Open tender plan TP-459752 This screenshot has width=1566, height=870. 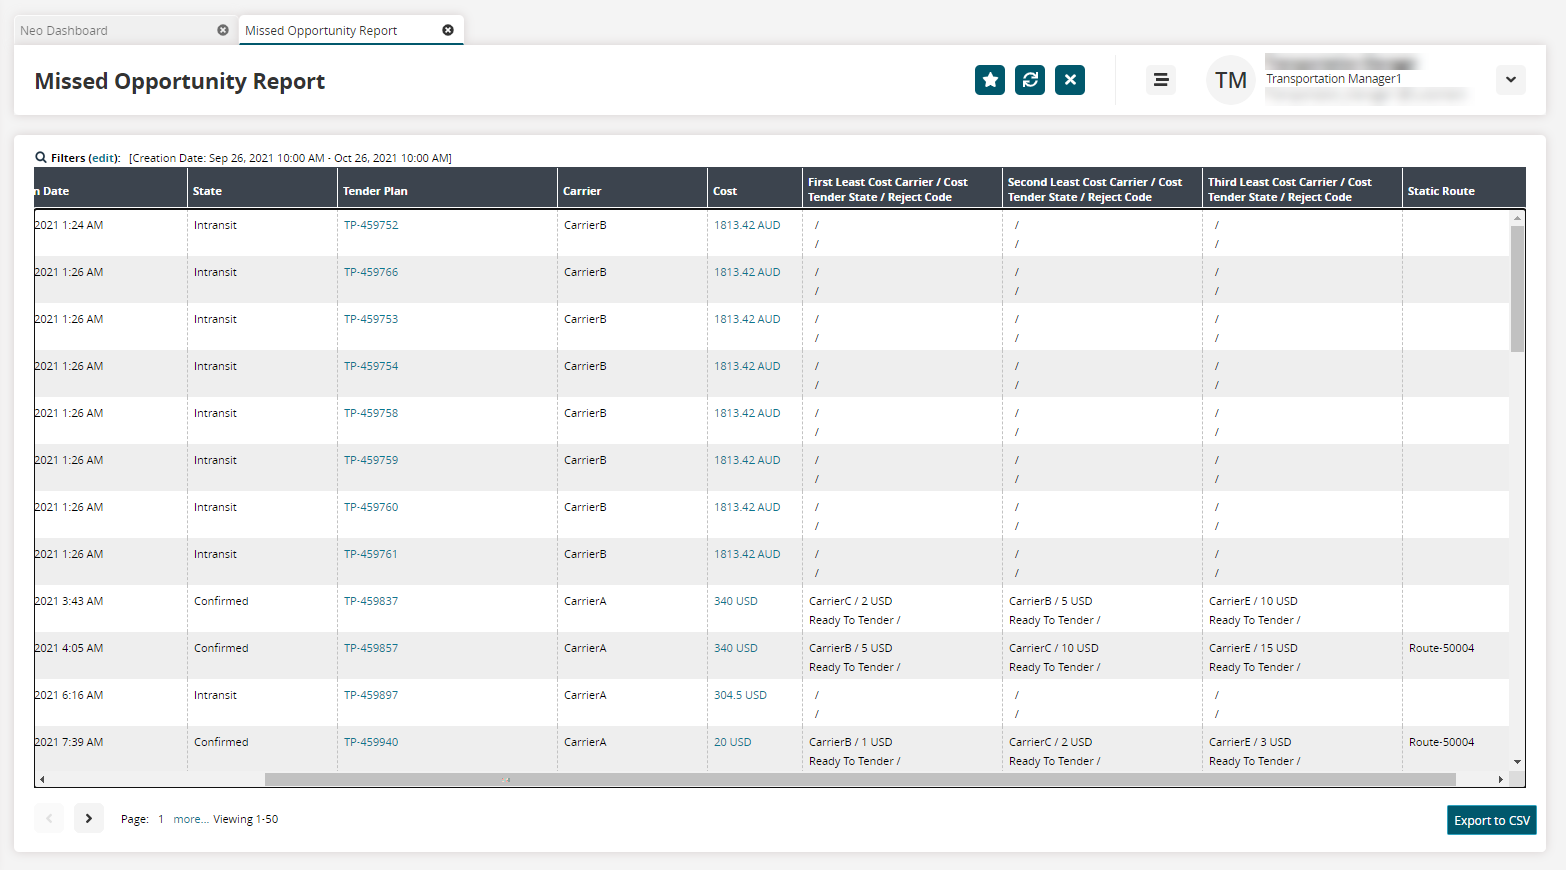[x=371, y=225]
